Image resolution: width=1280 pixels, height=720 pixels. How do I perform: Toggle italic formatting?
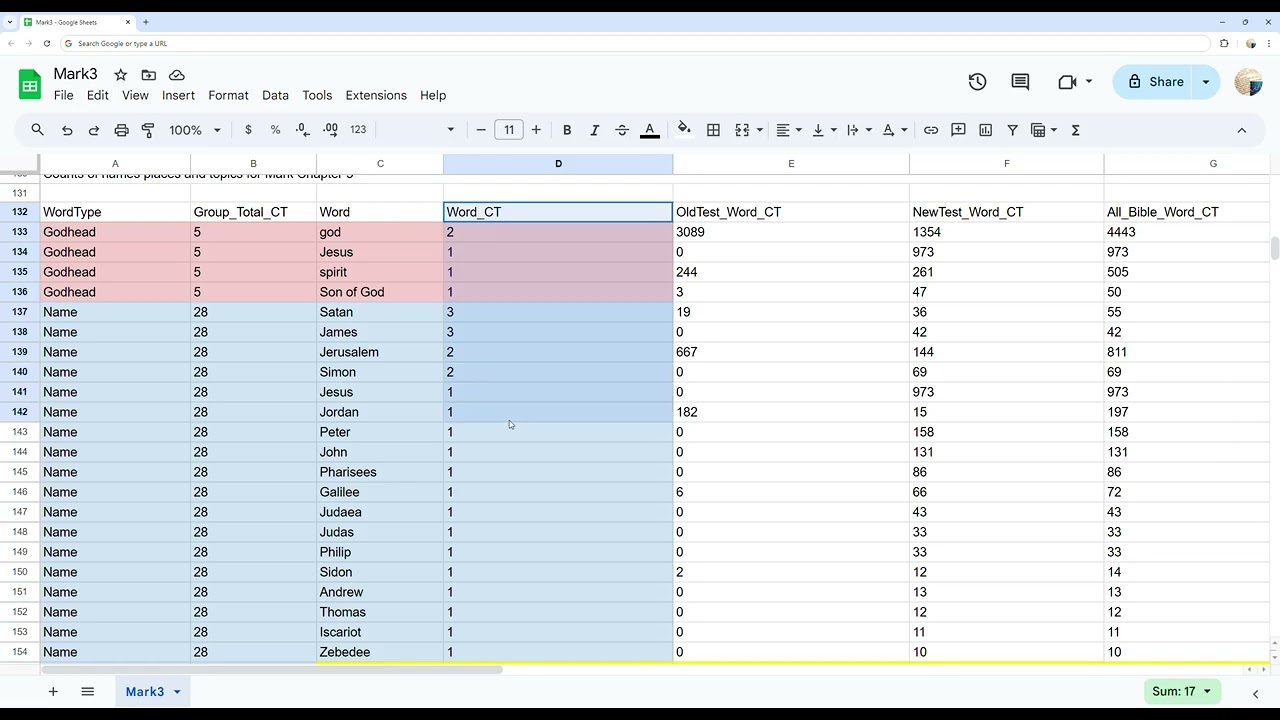click(x=594, y=130)
